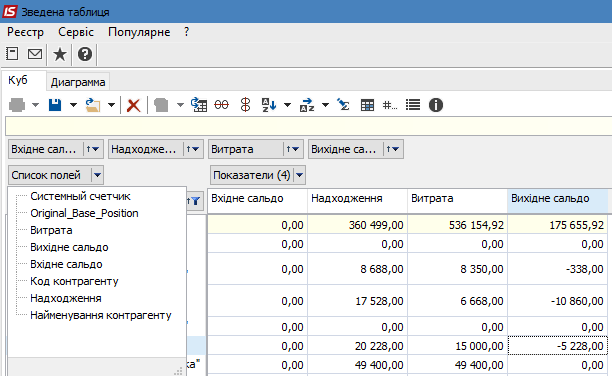Screen dimensions: 612x376
Task: Click the envelope mail icon
Action: point(35,54)
